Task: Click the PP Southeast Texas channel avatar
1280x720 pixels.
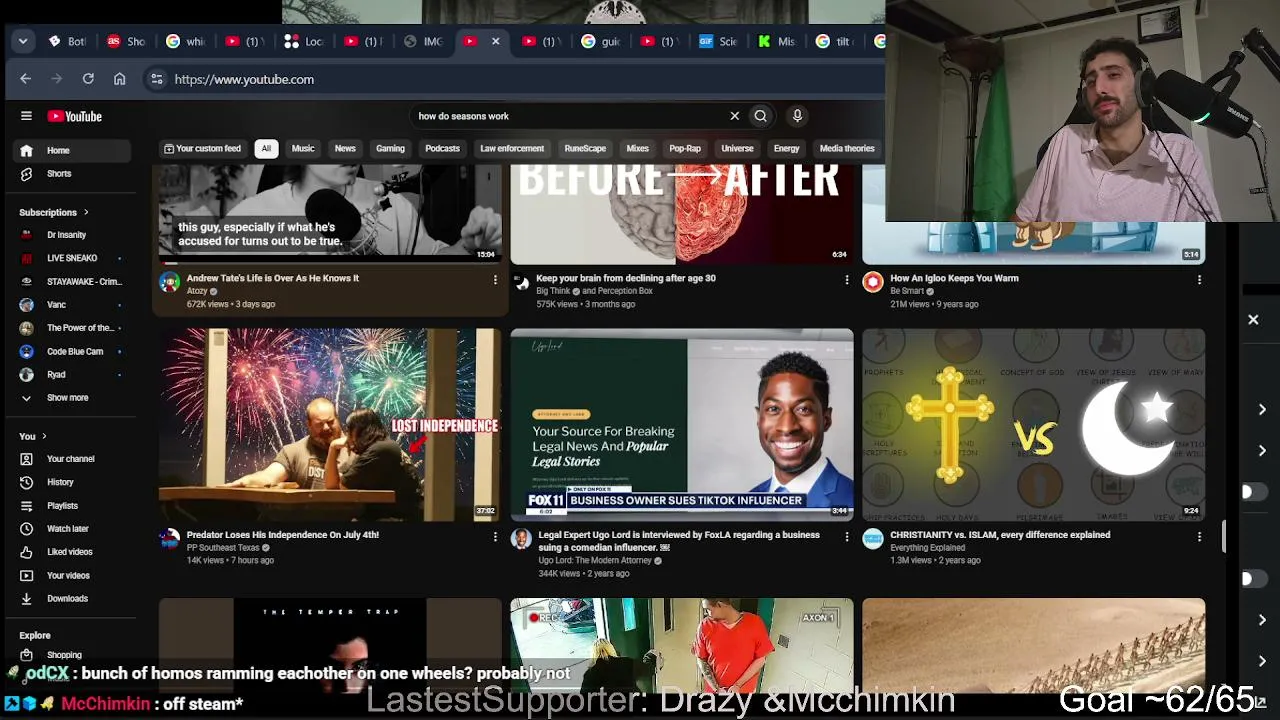Action: [170, 539]
